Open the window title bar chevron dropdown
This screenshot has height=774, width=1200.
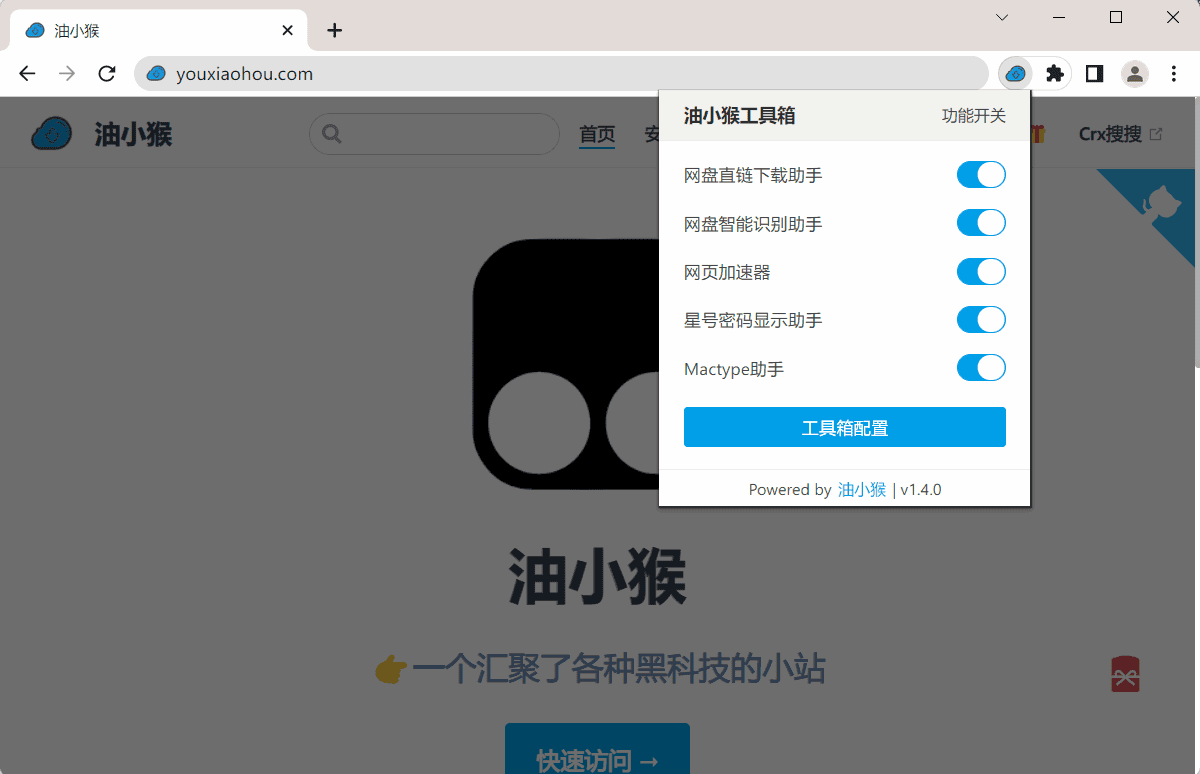[x=1002, y=17]
